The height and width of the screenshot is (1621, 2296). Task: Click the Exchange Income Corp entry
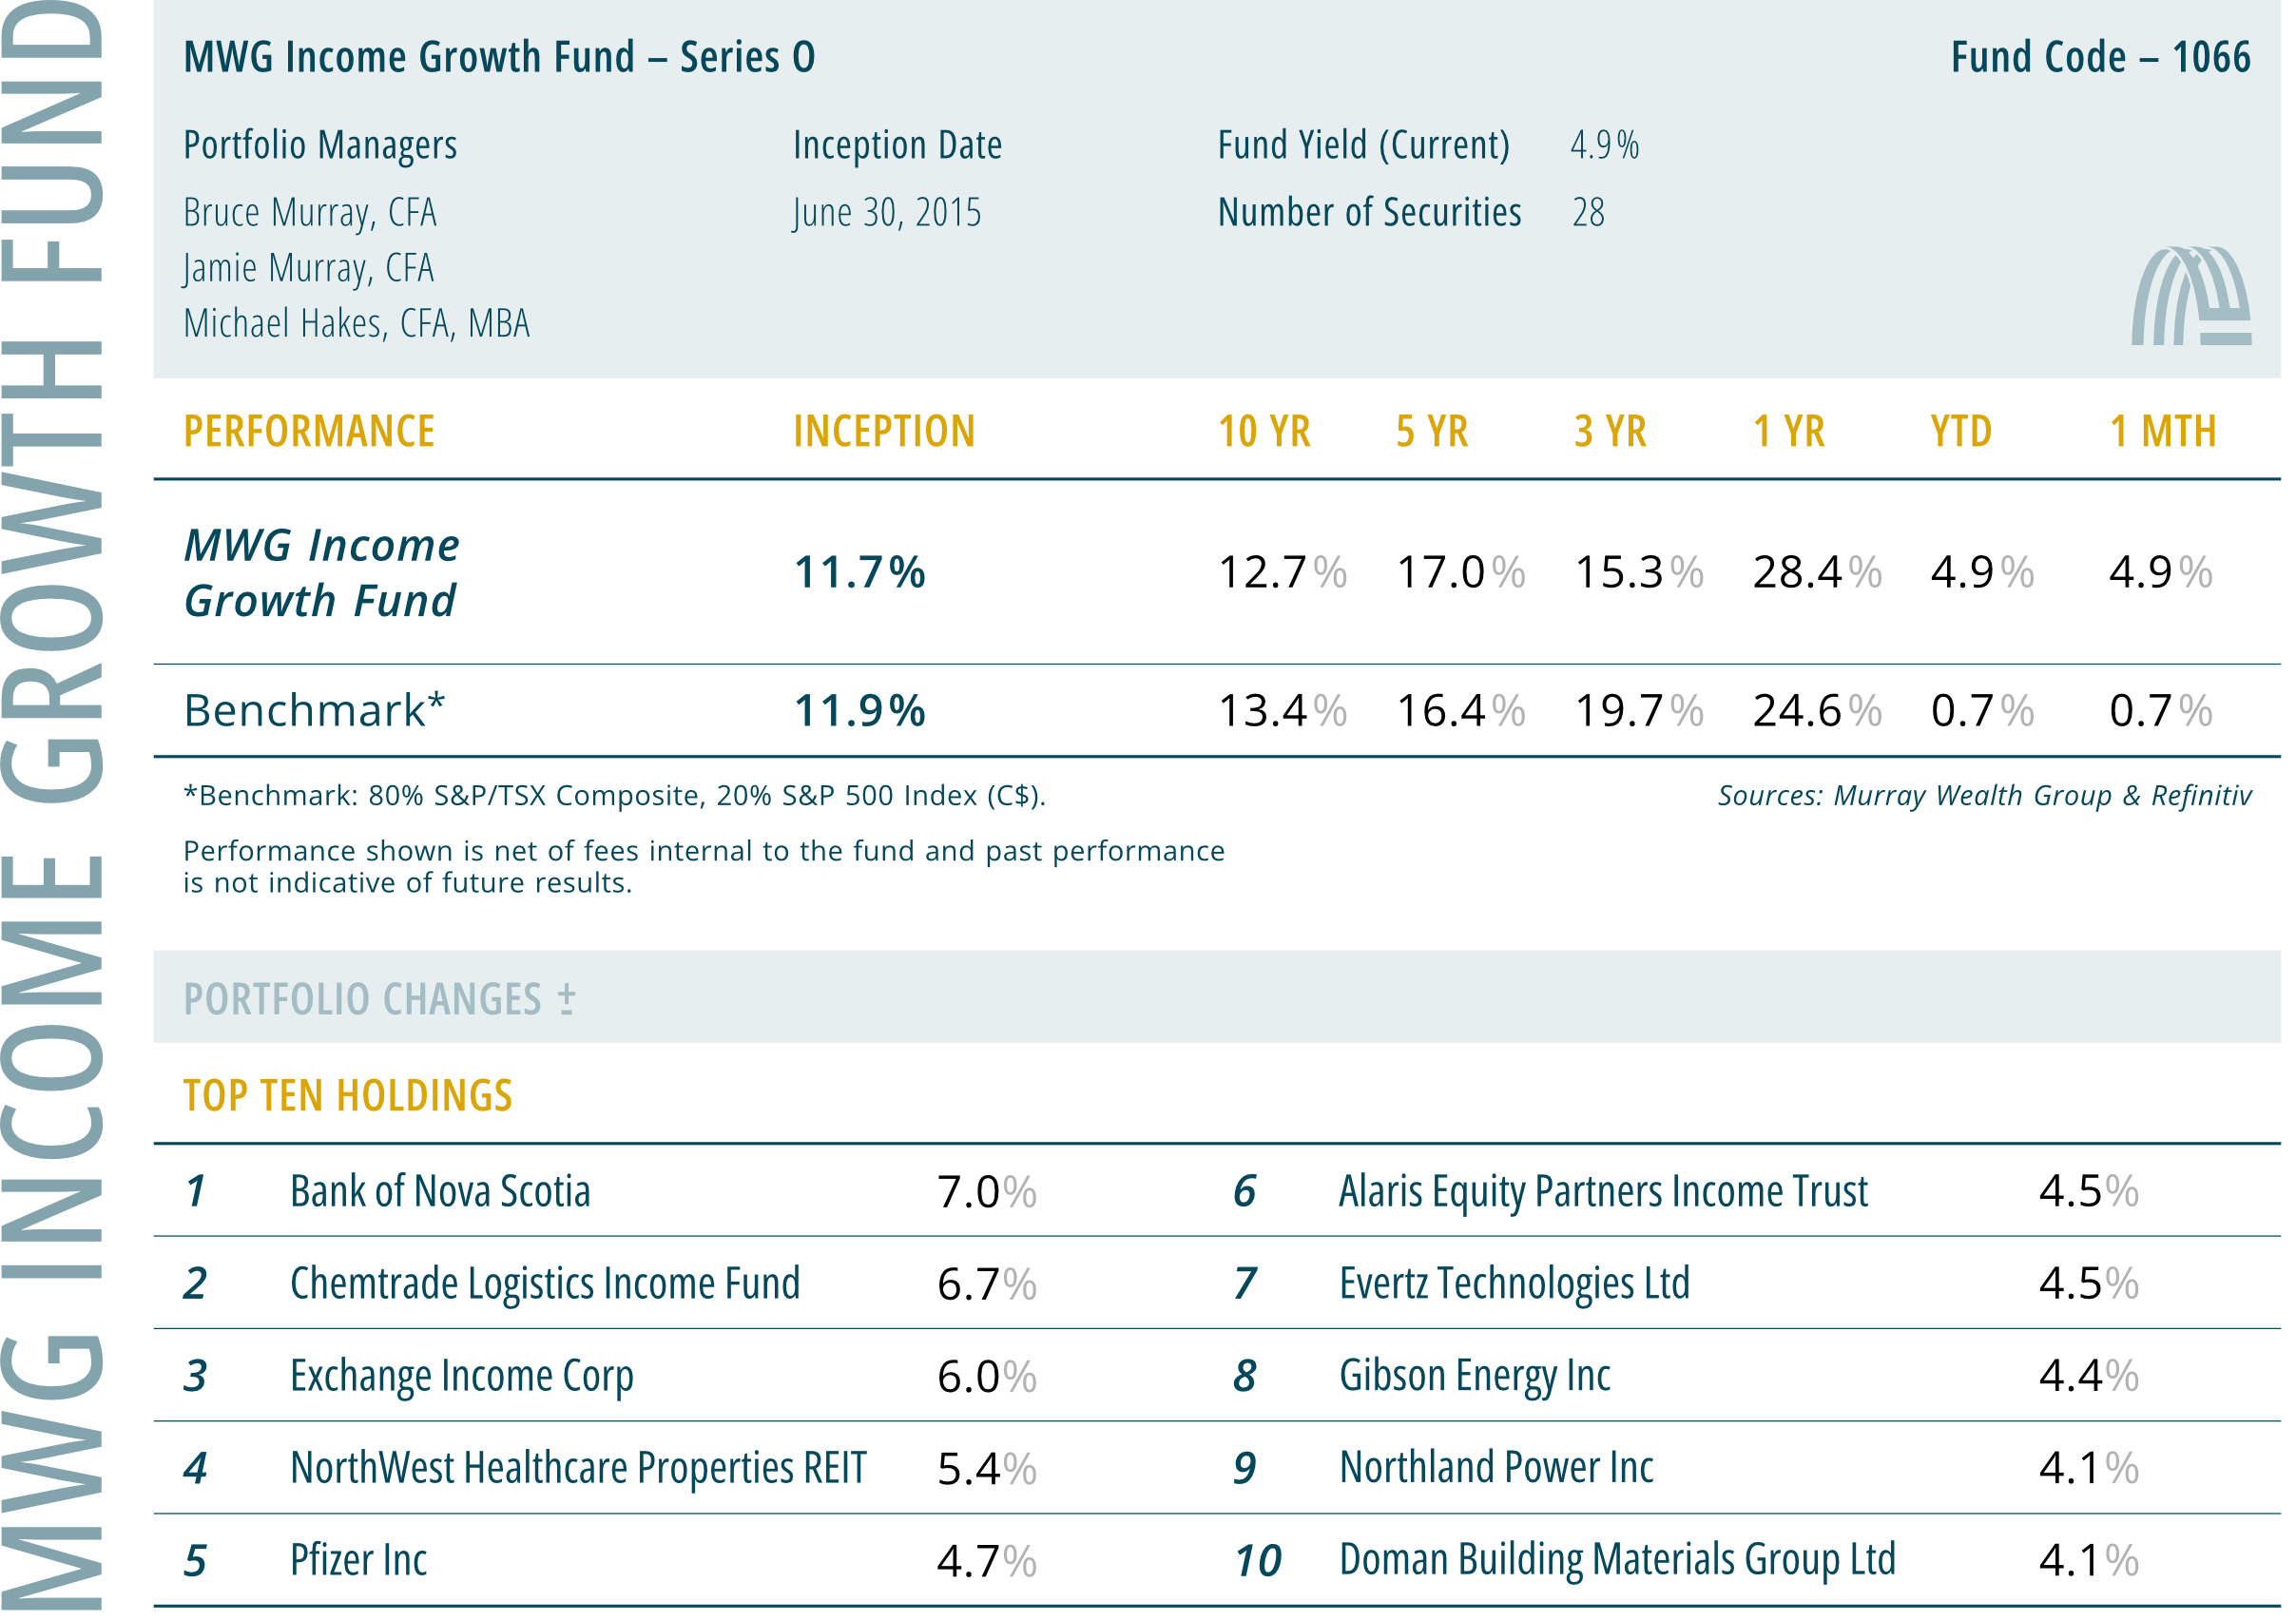[461, 1376]
